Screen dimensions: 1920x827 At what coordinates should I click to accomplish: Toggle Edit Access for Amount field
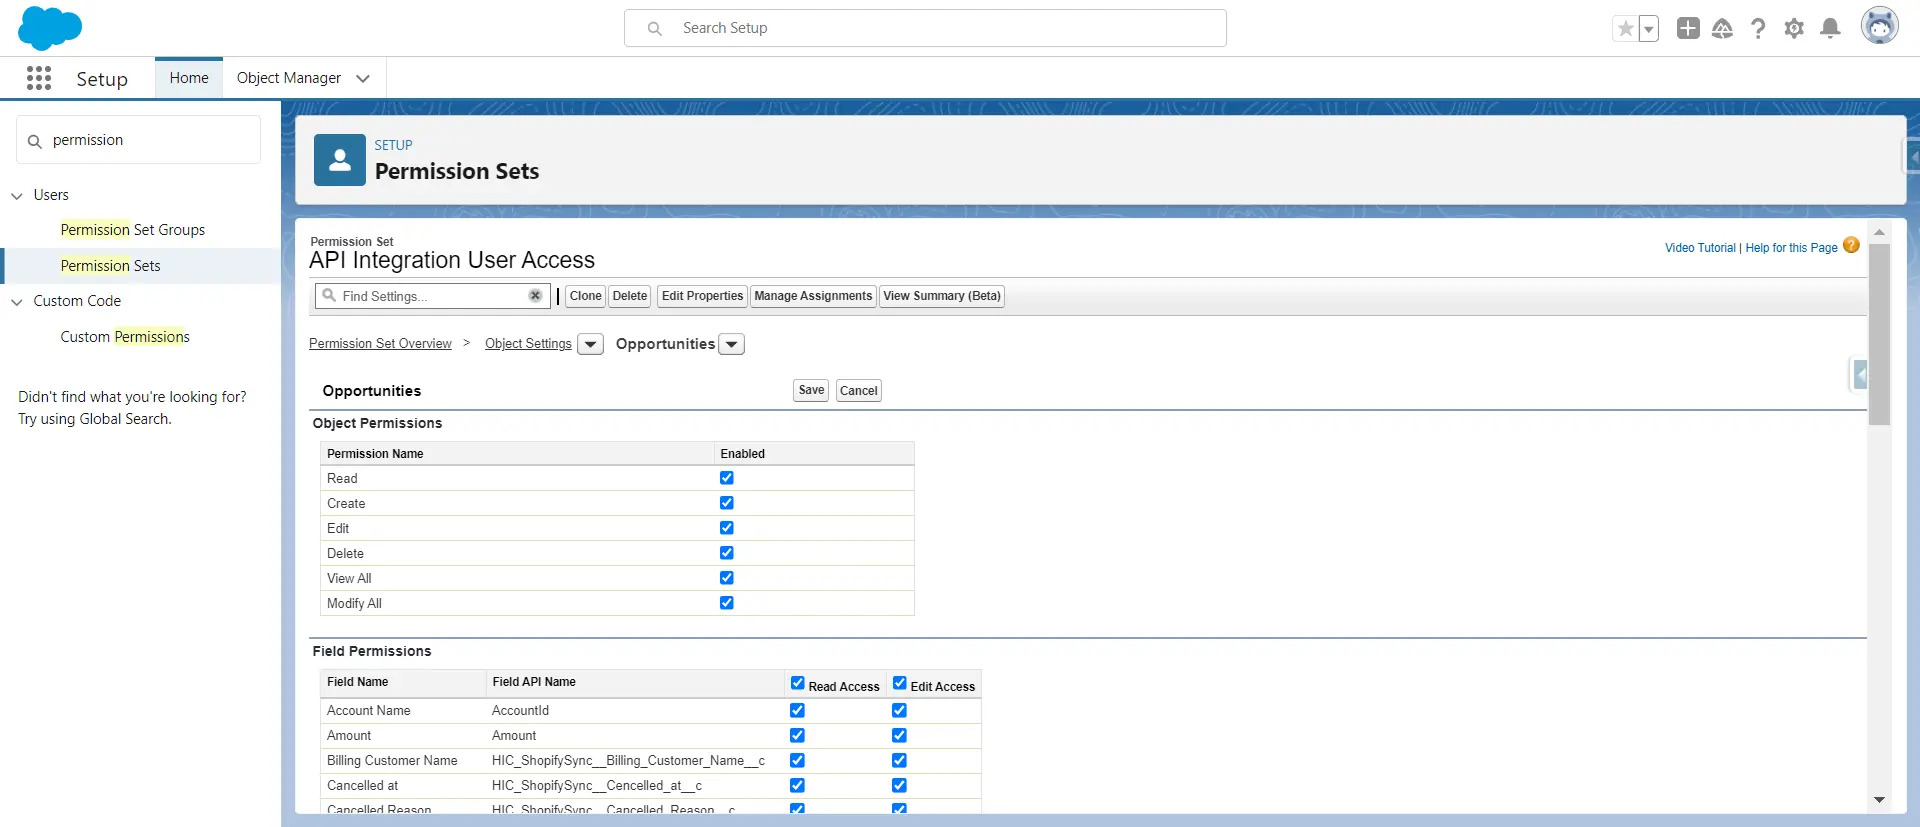click(x=899, y=735)
